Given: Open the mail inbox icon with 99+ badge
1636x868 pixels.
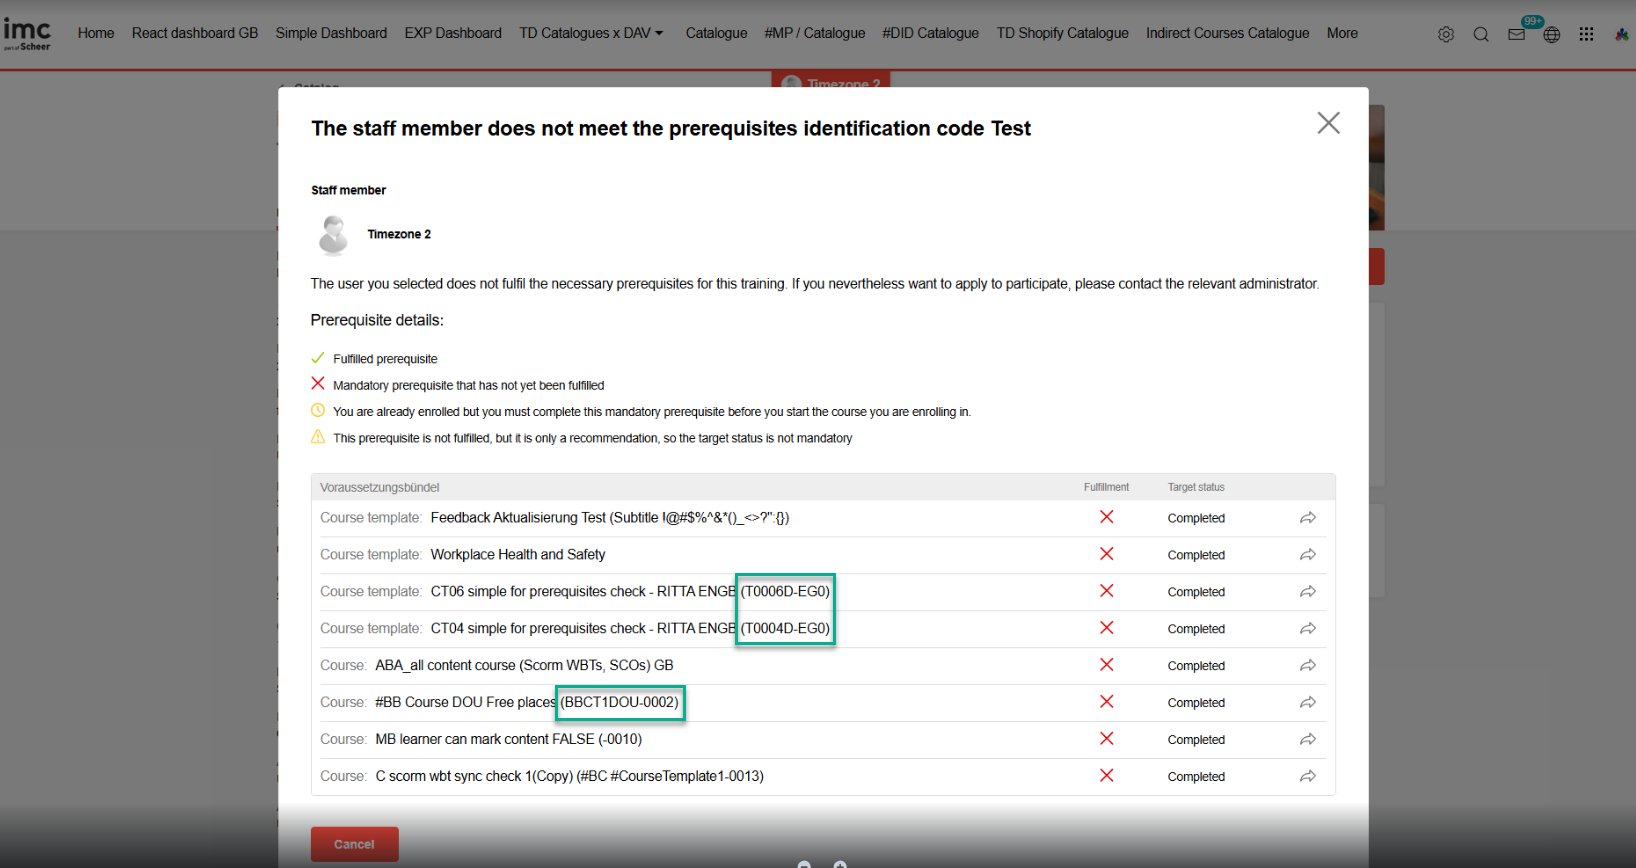Looking at the screenshot, I should pos(1517,34).
